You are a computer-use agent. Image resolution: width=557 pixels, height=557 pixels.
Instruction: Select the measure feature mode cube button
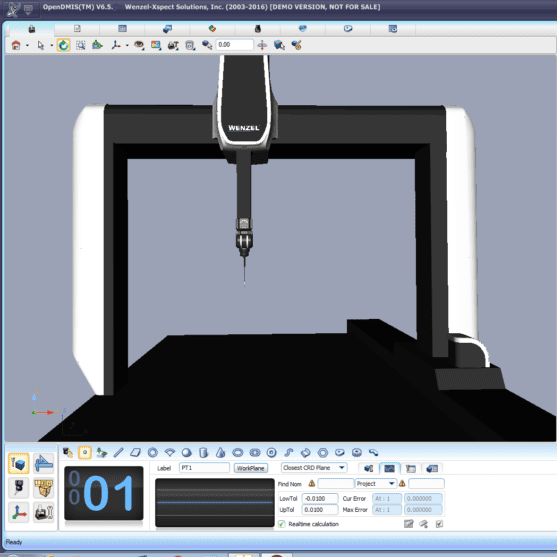pos(18,464)
